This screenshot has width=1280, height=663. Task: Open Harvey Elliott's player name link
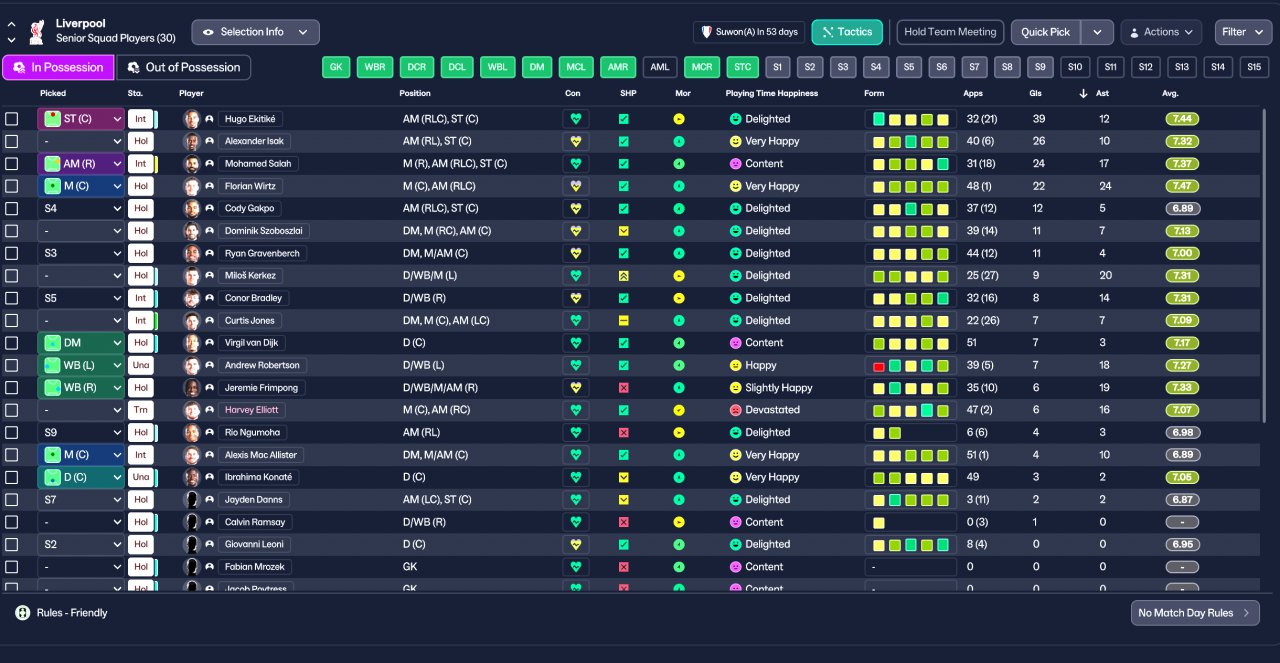point(253,410)
